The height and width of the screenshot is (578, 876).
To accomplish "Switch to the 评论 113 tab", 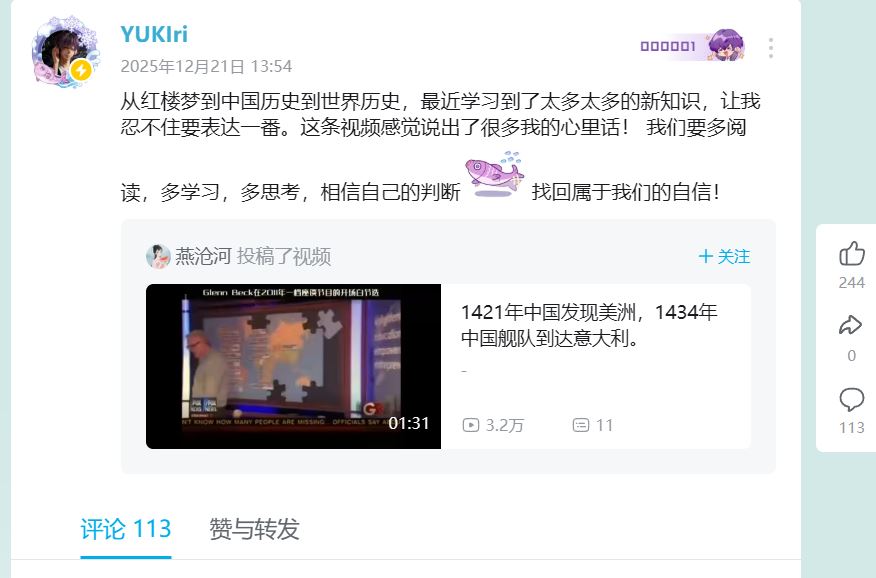I will point(126,529).
